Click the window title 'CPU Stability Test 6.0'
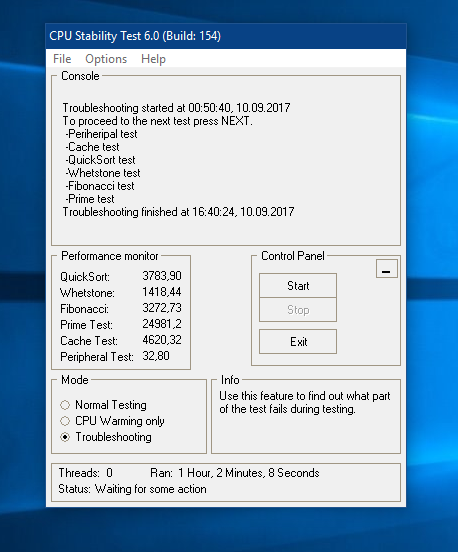The height and width of the screenshot is (552, 458). pyautogui.click(x=135, y=36)
